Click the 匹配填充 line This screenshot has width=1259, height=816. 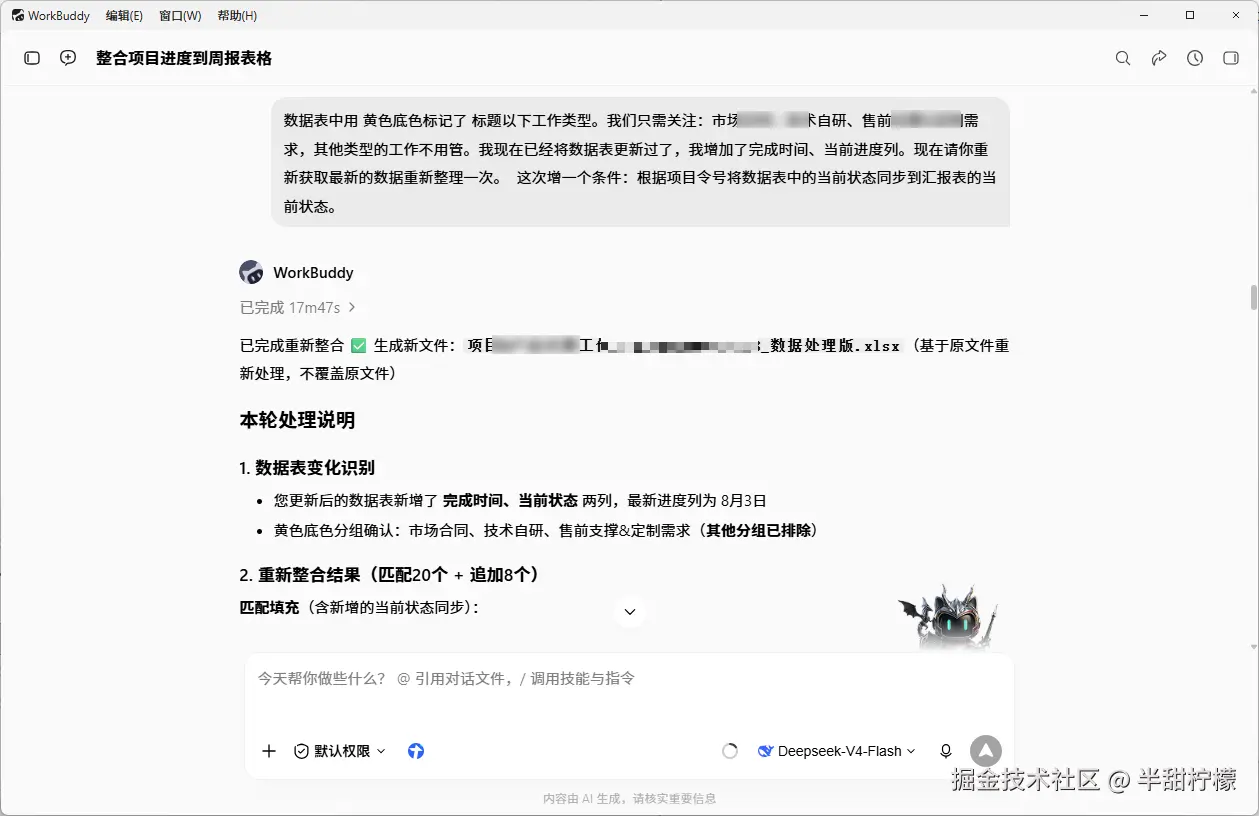(359, 607)
